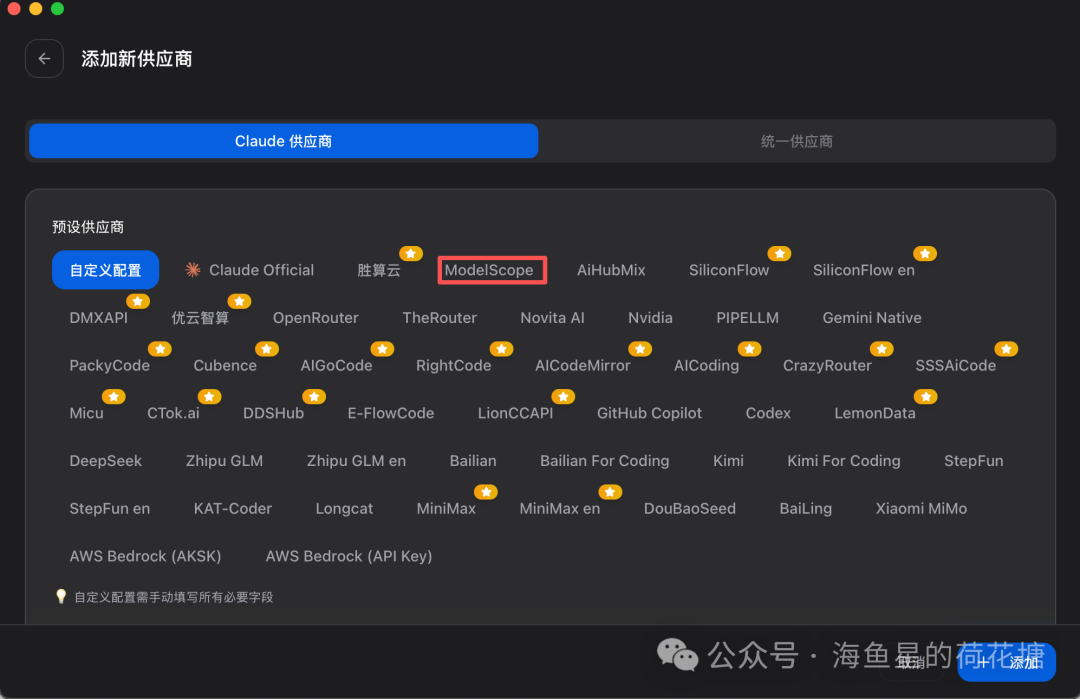Choose AWS Bedrock (AKSK) preset
The width and height of the screenshot is (1080, 699).
(x=145, y=556)
